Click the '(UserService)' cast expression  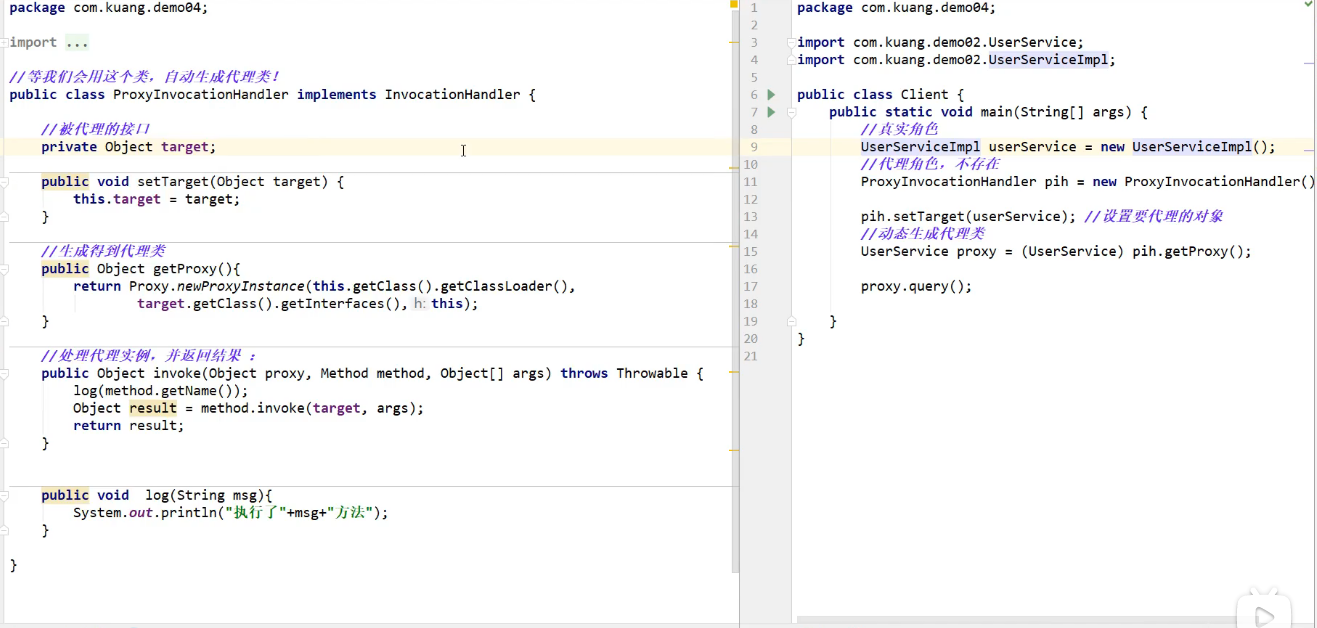tap(1073, 252)
